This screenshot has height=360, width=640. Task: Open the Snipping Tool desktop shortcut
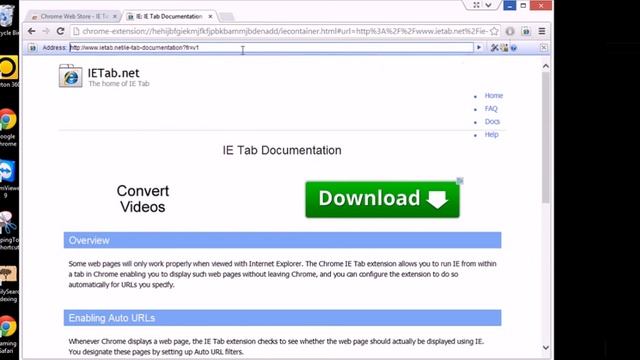(8, 231)
